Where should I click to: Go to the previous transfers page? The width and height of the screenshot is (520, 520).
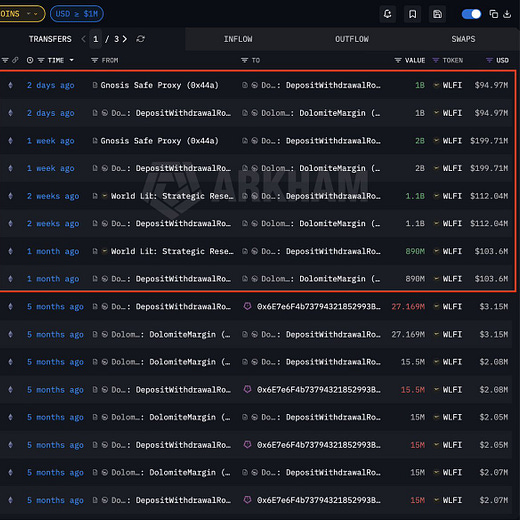[x=83, y=39]
